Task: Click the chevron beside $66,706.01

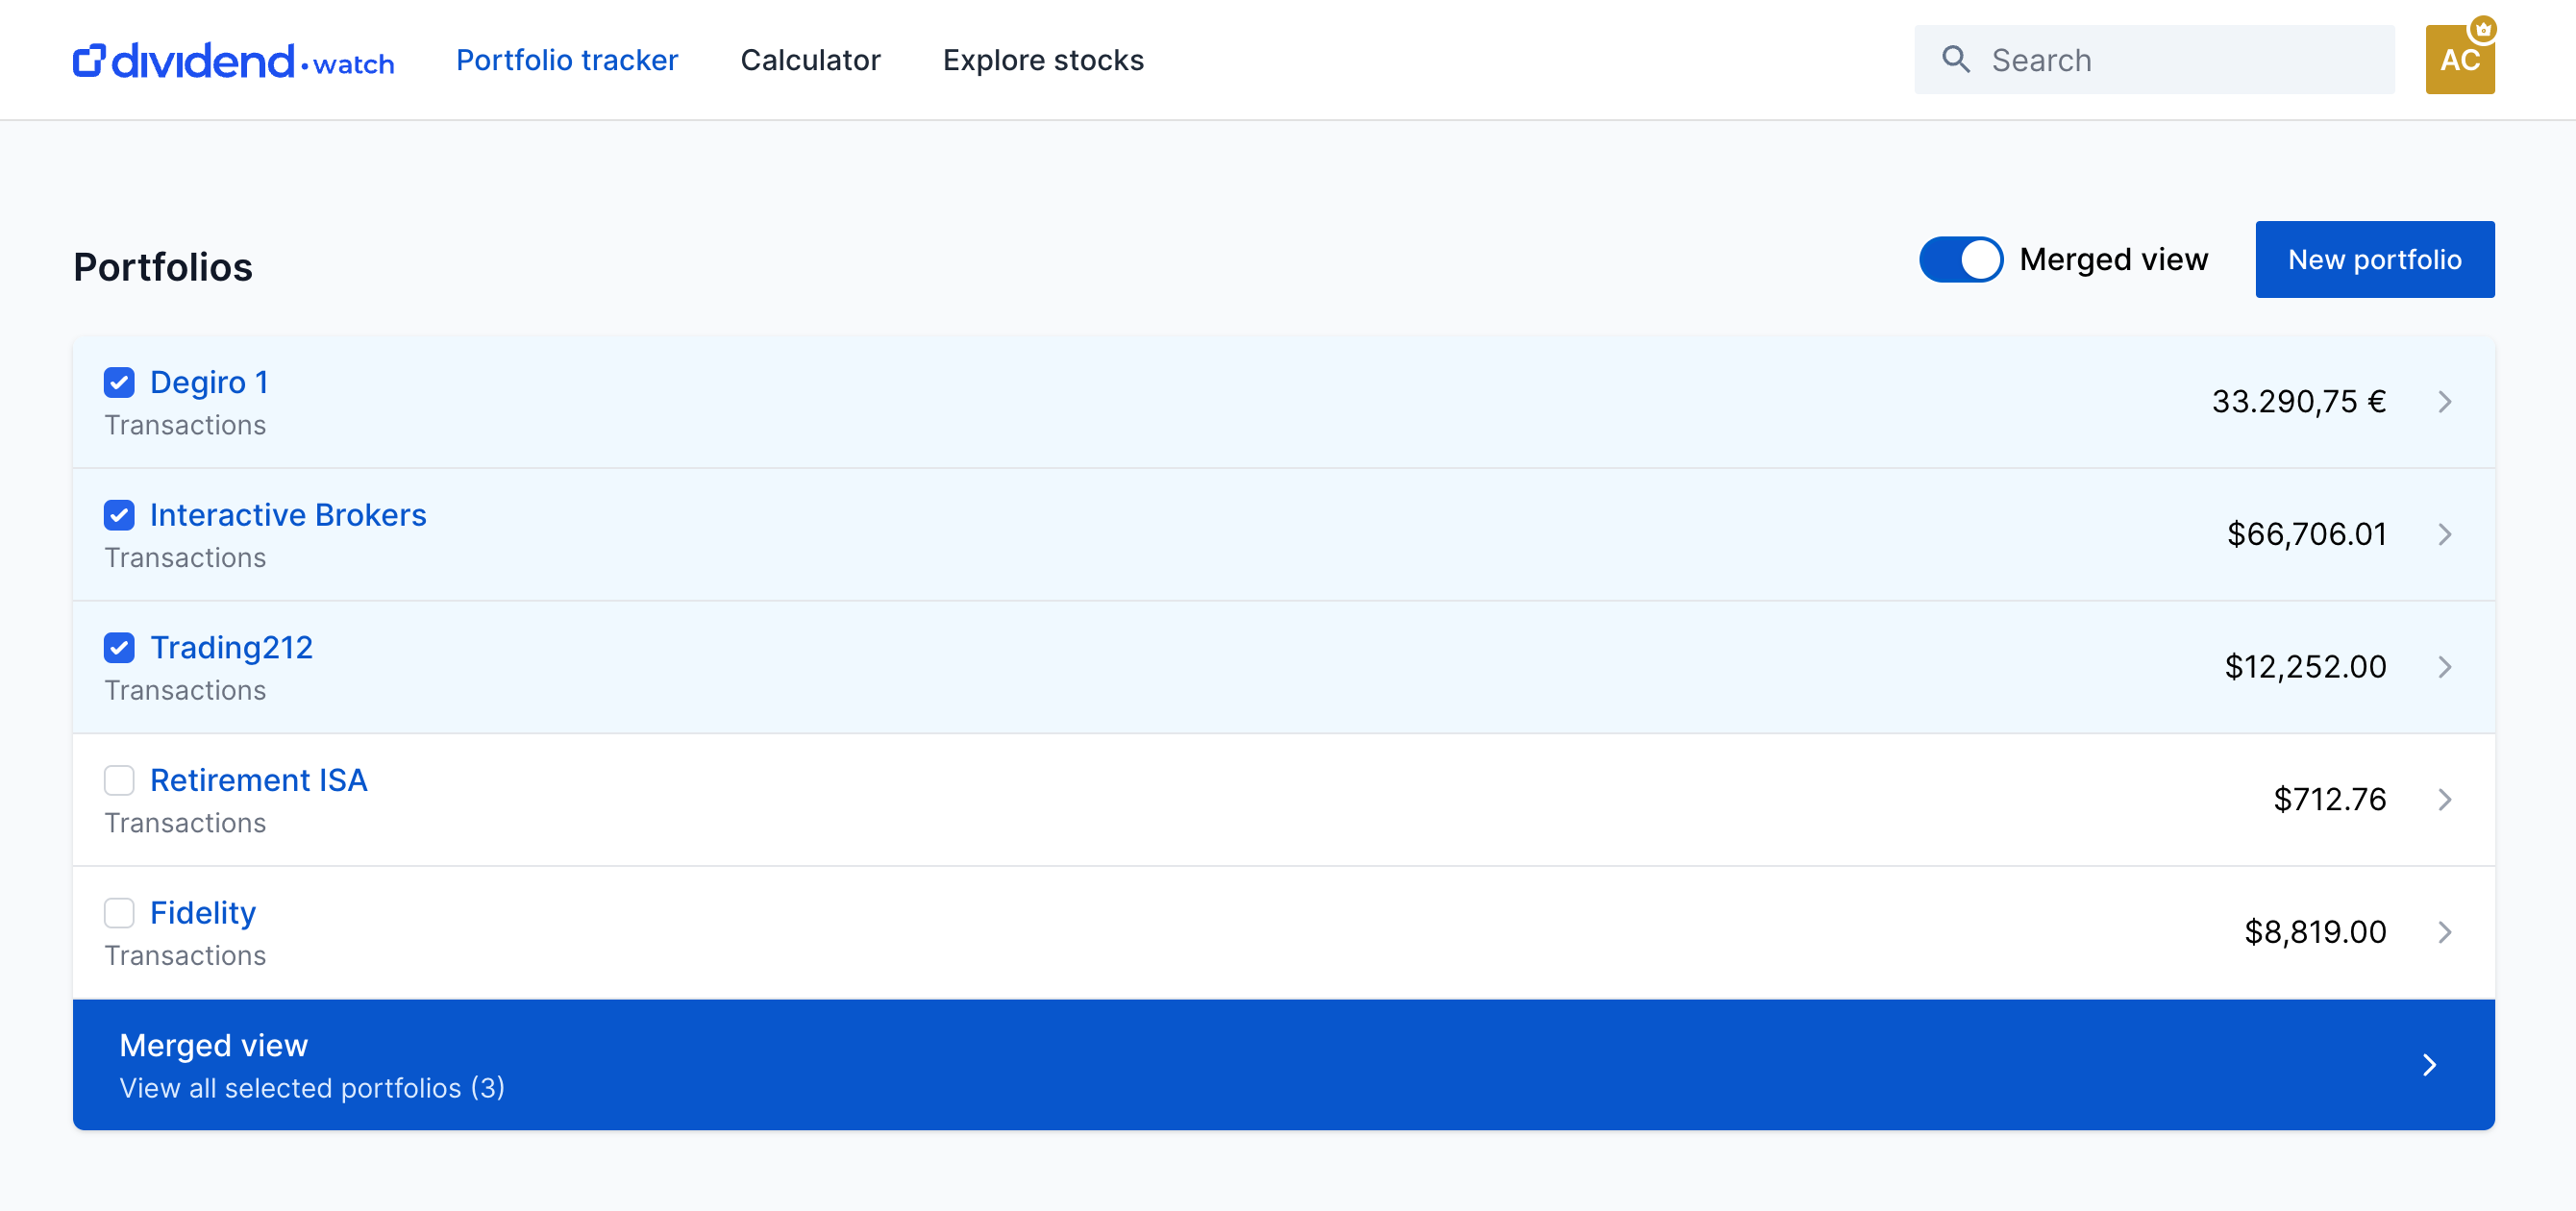Action: tap(2444, 535)
